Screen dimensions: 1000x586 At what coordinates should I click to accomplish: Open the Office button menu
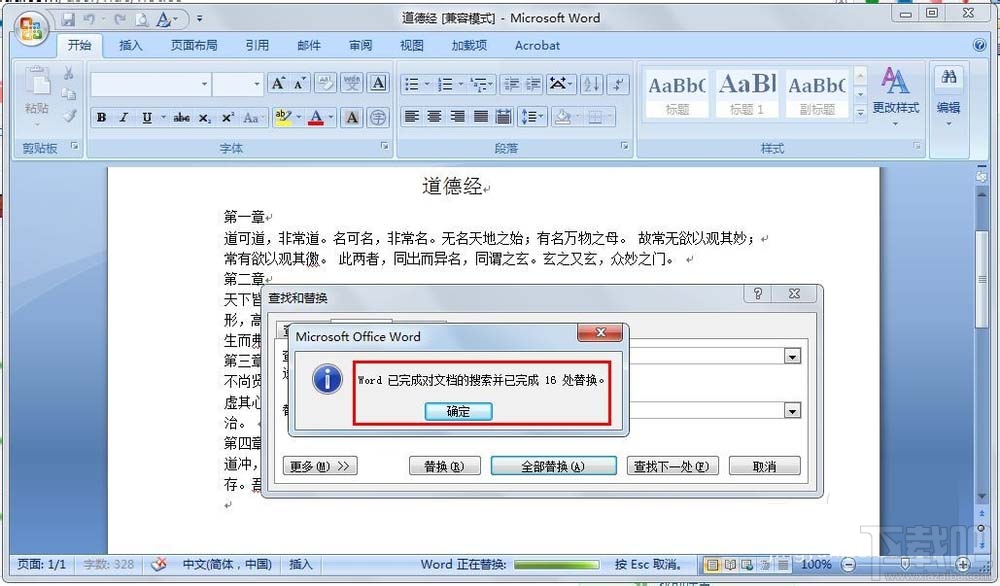(x=30, y=28)
